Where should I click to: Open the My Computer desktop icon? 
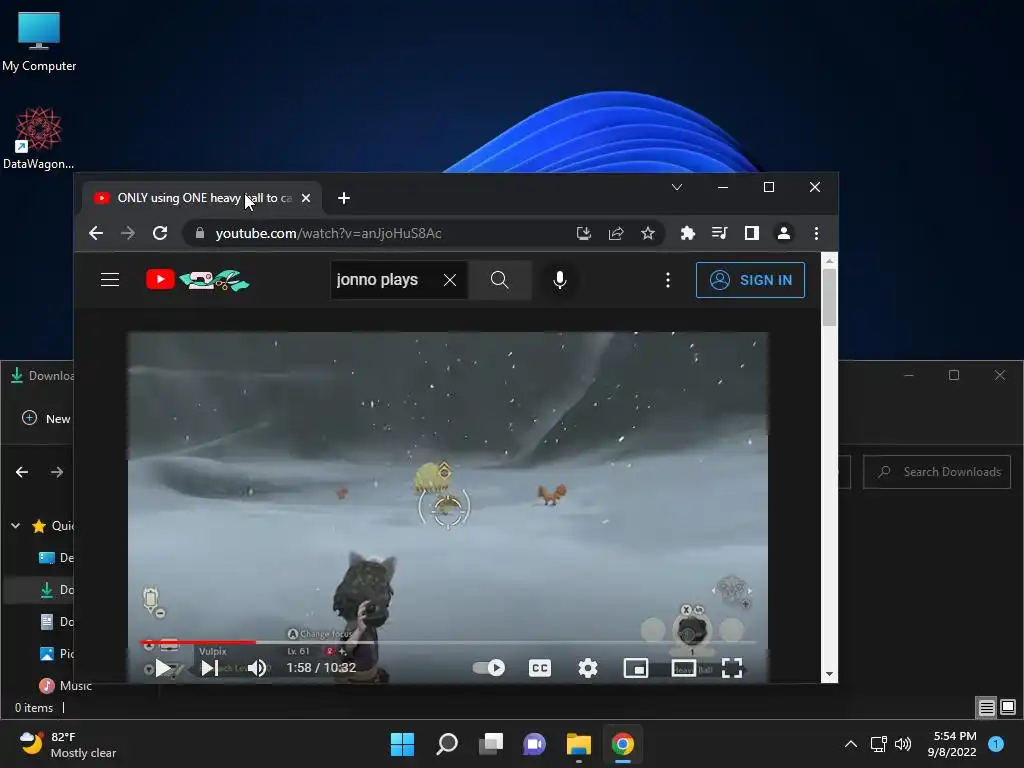(x=39, y=40)
